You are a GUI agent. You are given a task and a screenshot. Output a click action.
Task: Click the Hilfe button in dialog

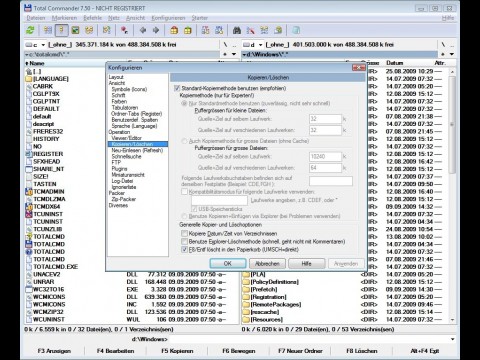pos(306,263)
